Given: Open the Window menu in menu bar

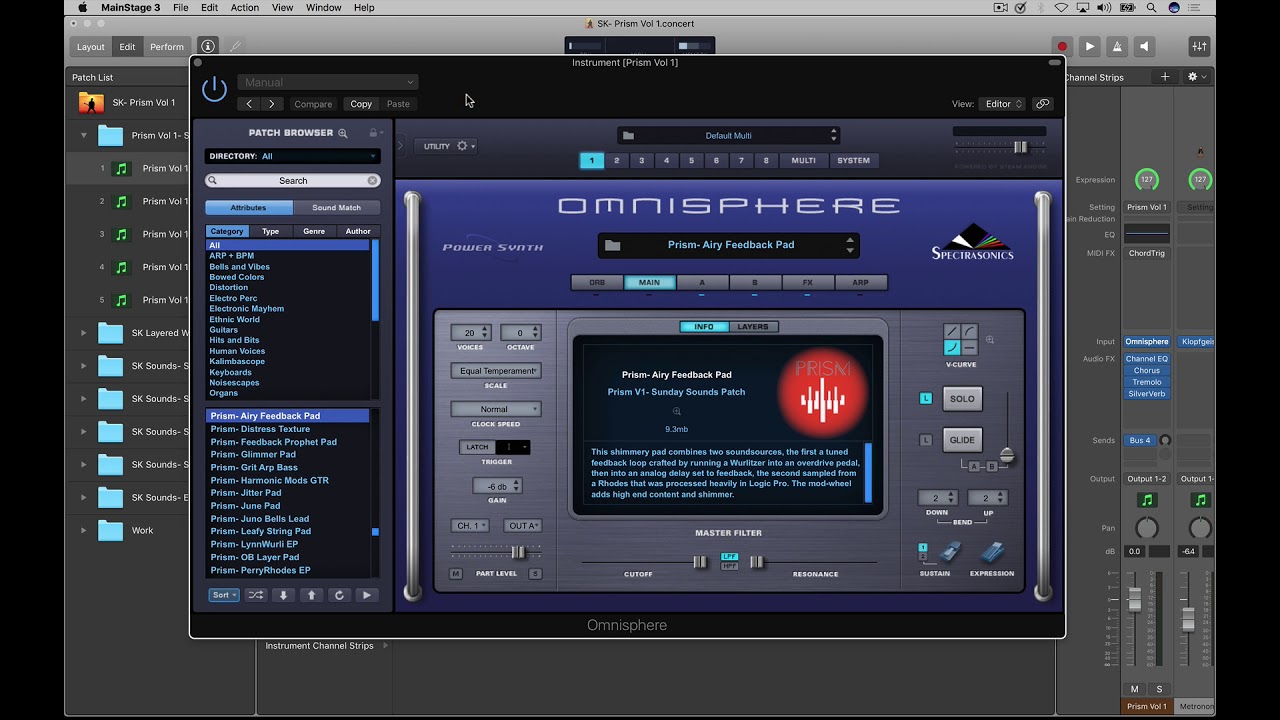Looking at the screenshot, I should pos(323,7).
